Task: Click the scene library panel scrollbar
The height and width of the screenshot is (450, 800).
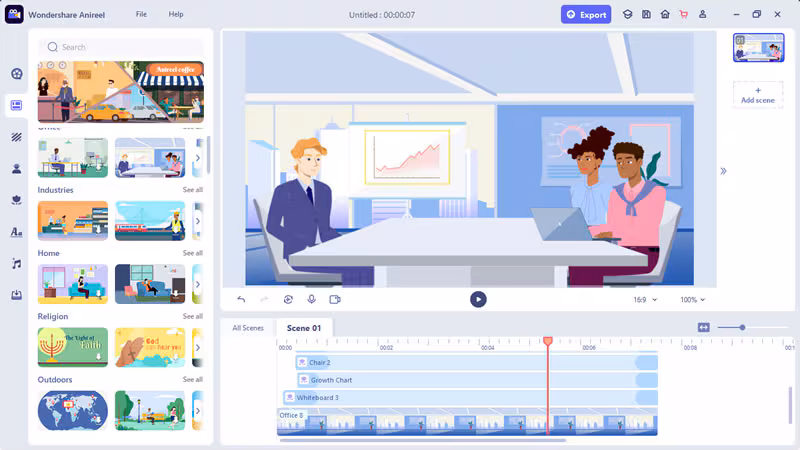Action: tap(209, 155)
